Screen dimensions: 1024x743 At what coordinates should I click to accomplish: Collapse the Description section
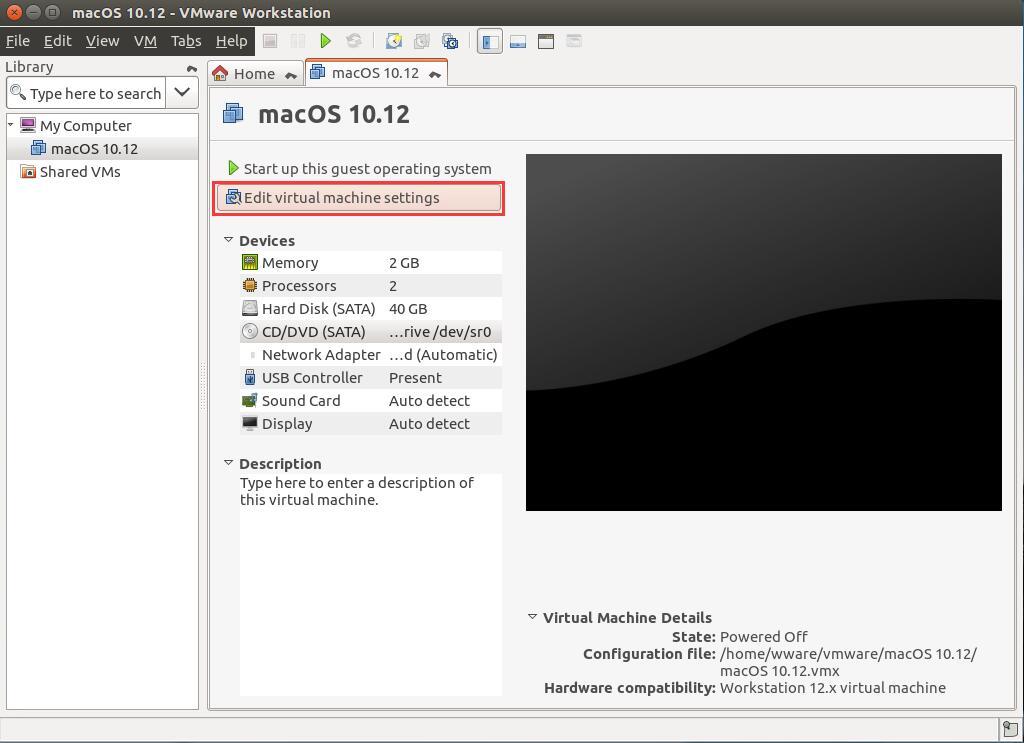click(x=229, y=463)
